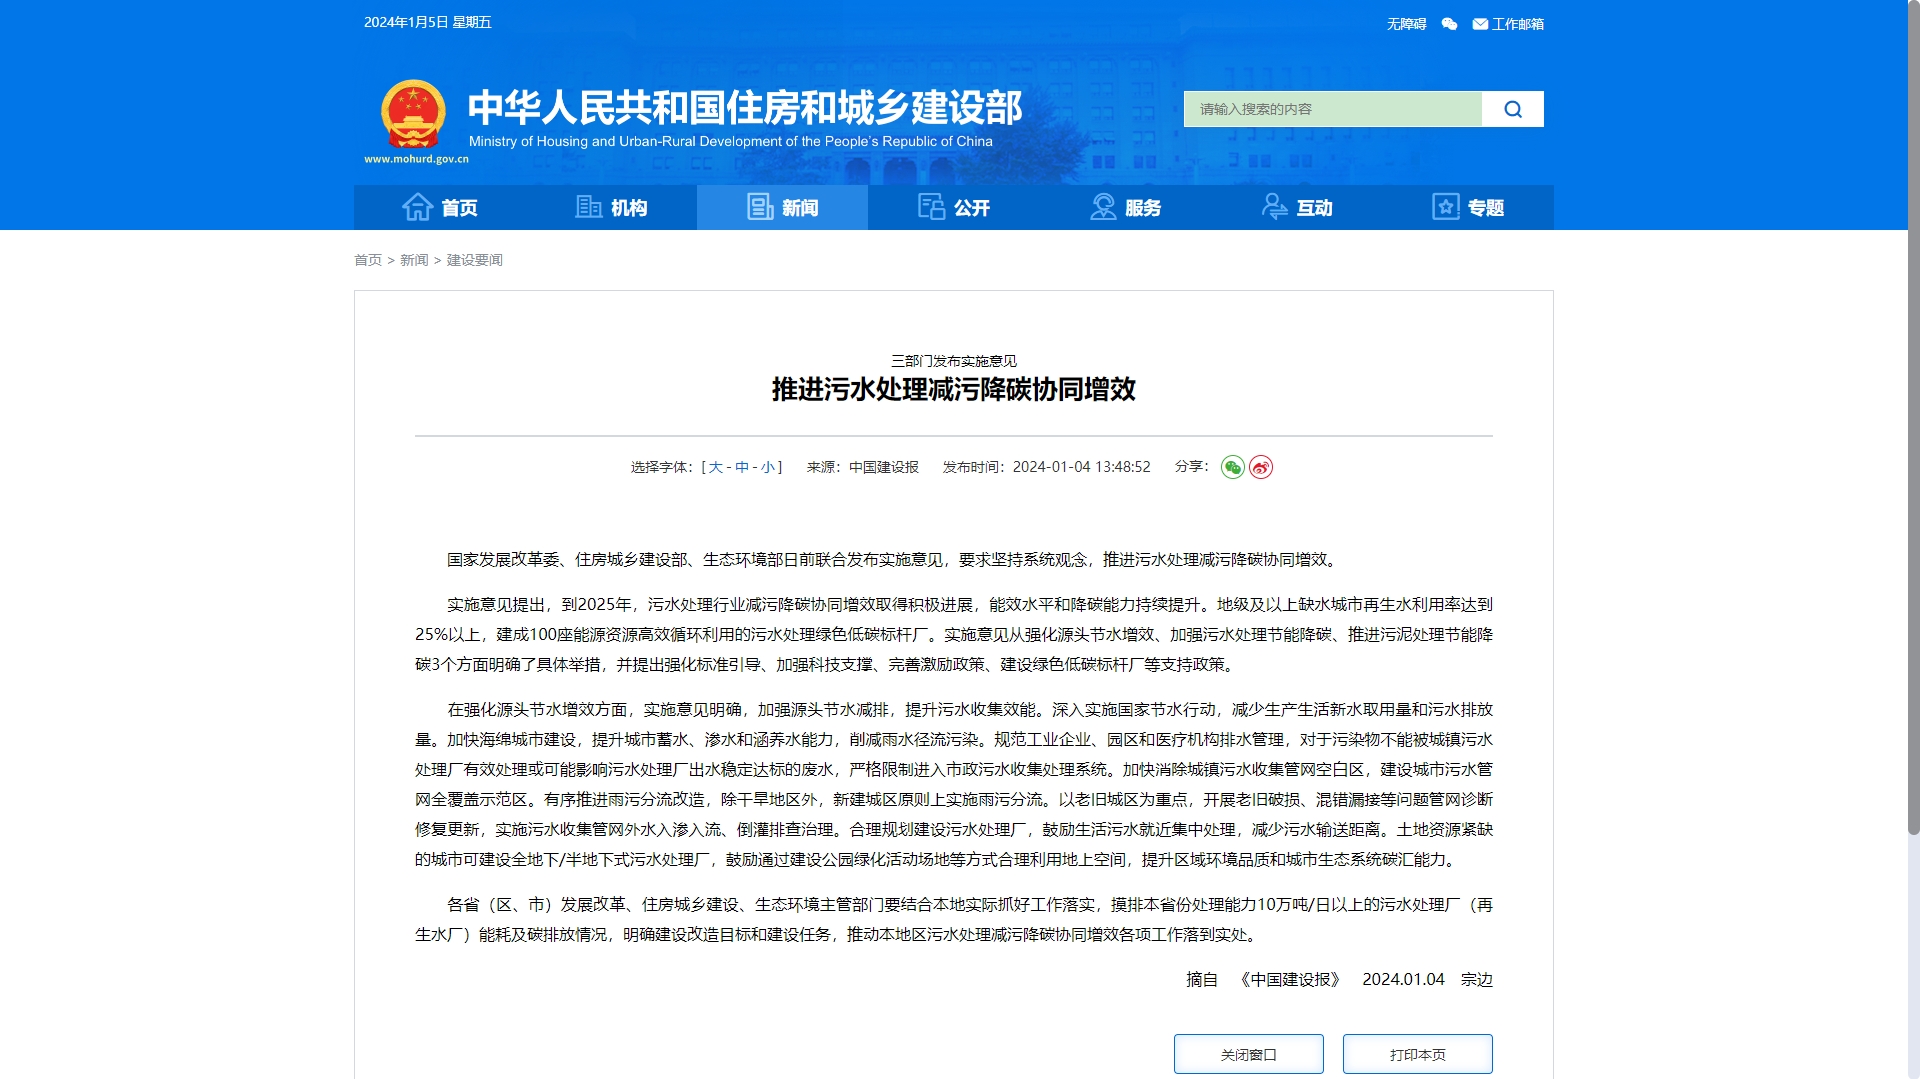Click the 首页 breadcrumb link
Screen dimensions: 1920x1079
[x=368, y=260]
